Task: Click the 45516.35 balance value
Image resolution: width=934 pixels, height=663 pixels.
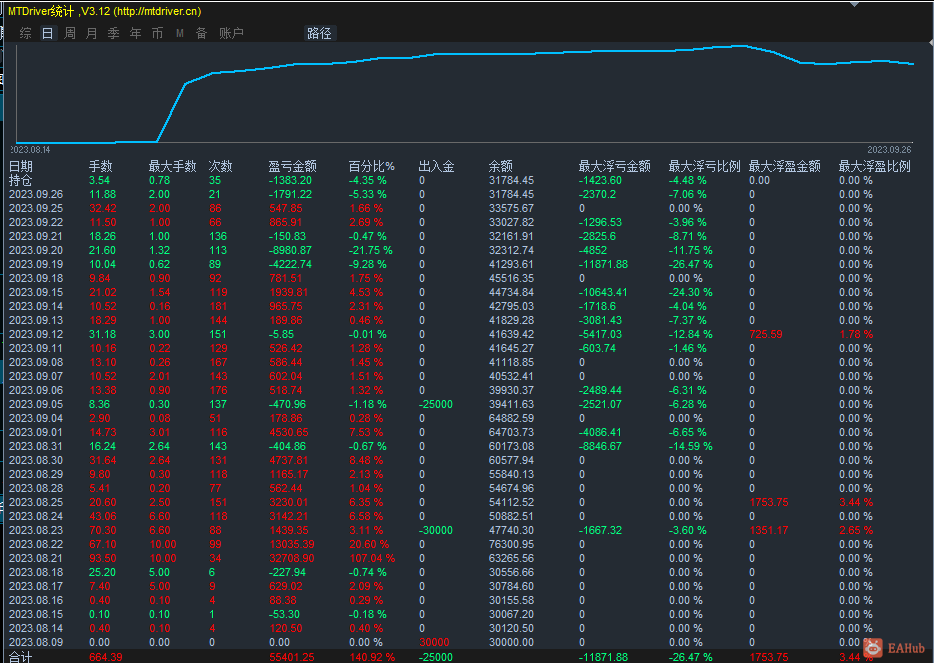Action: (x=511, y=278)
